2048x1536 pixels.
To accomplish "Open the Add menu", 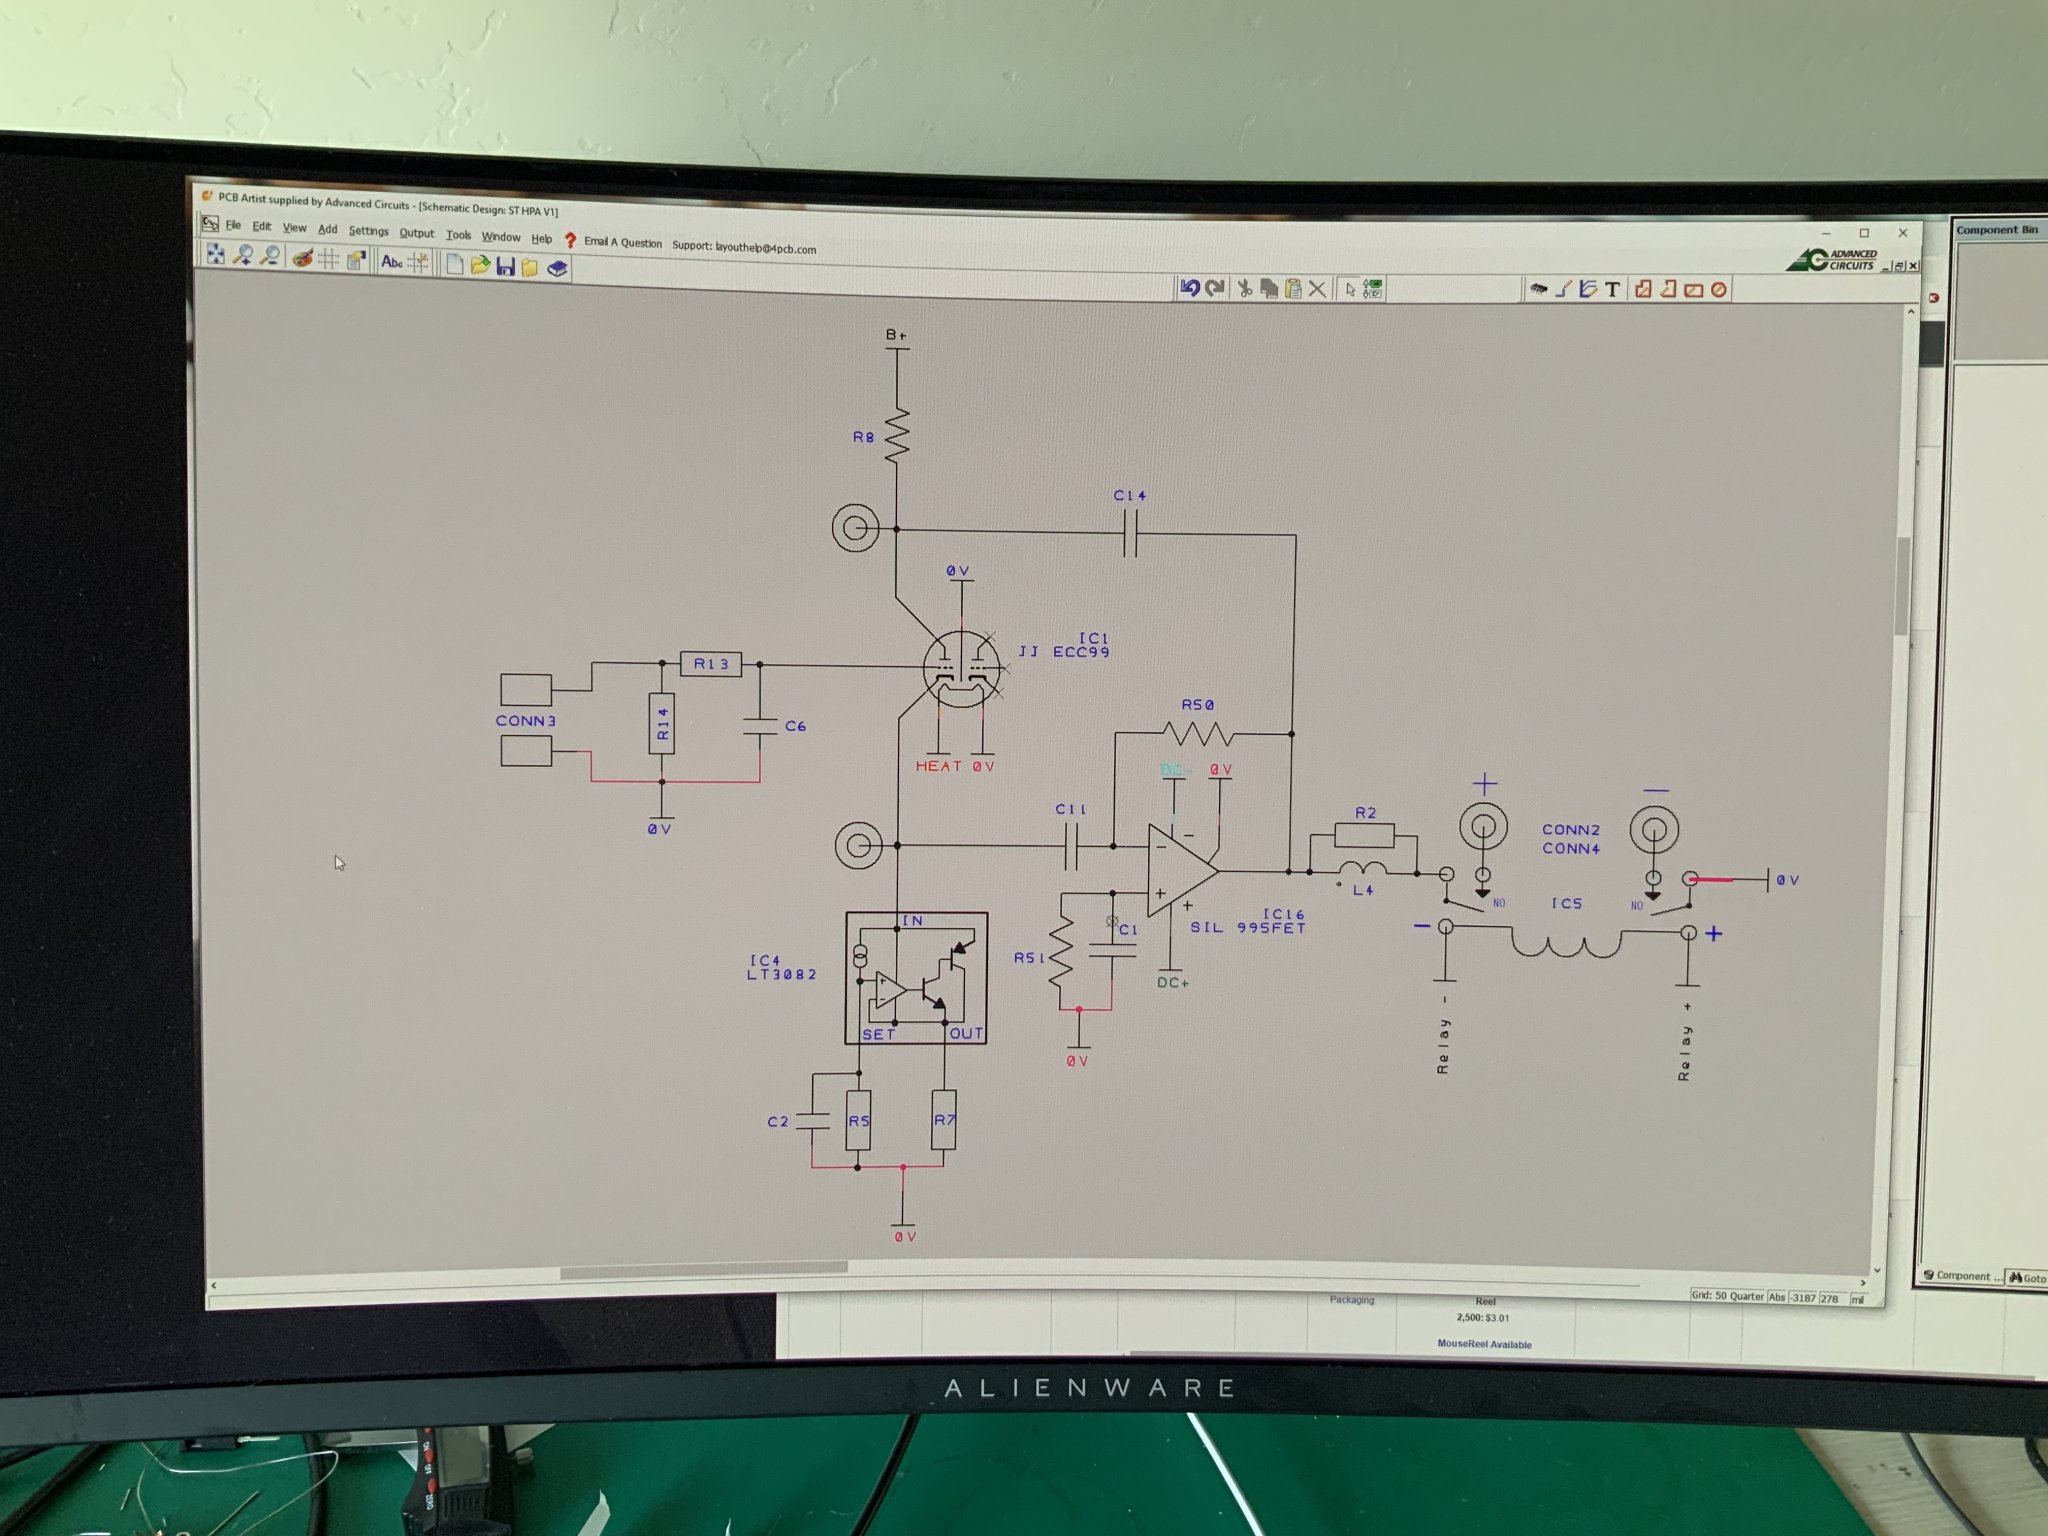I will tap(327, 230).
